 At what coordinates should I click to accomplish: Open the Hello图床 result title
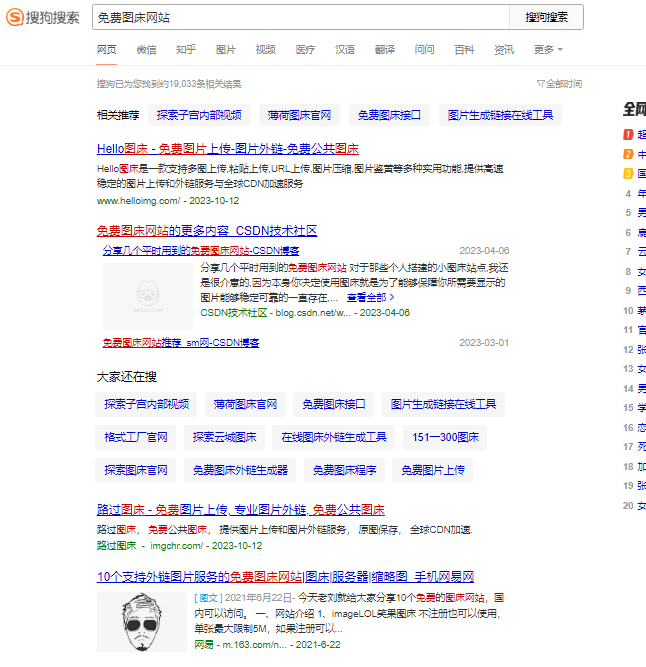pos(228,149)
